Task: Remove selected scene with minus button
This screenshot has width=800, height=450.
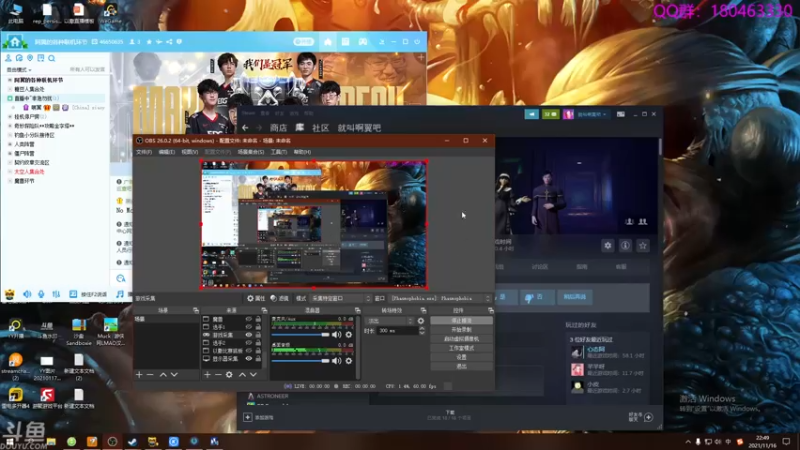Action: point(150,374)
